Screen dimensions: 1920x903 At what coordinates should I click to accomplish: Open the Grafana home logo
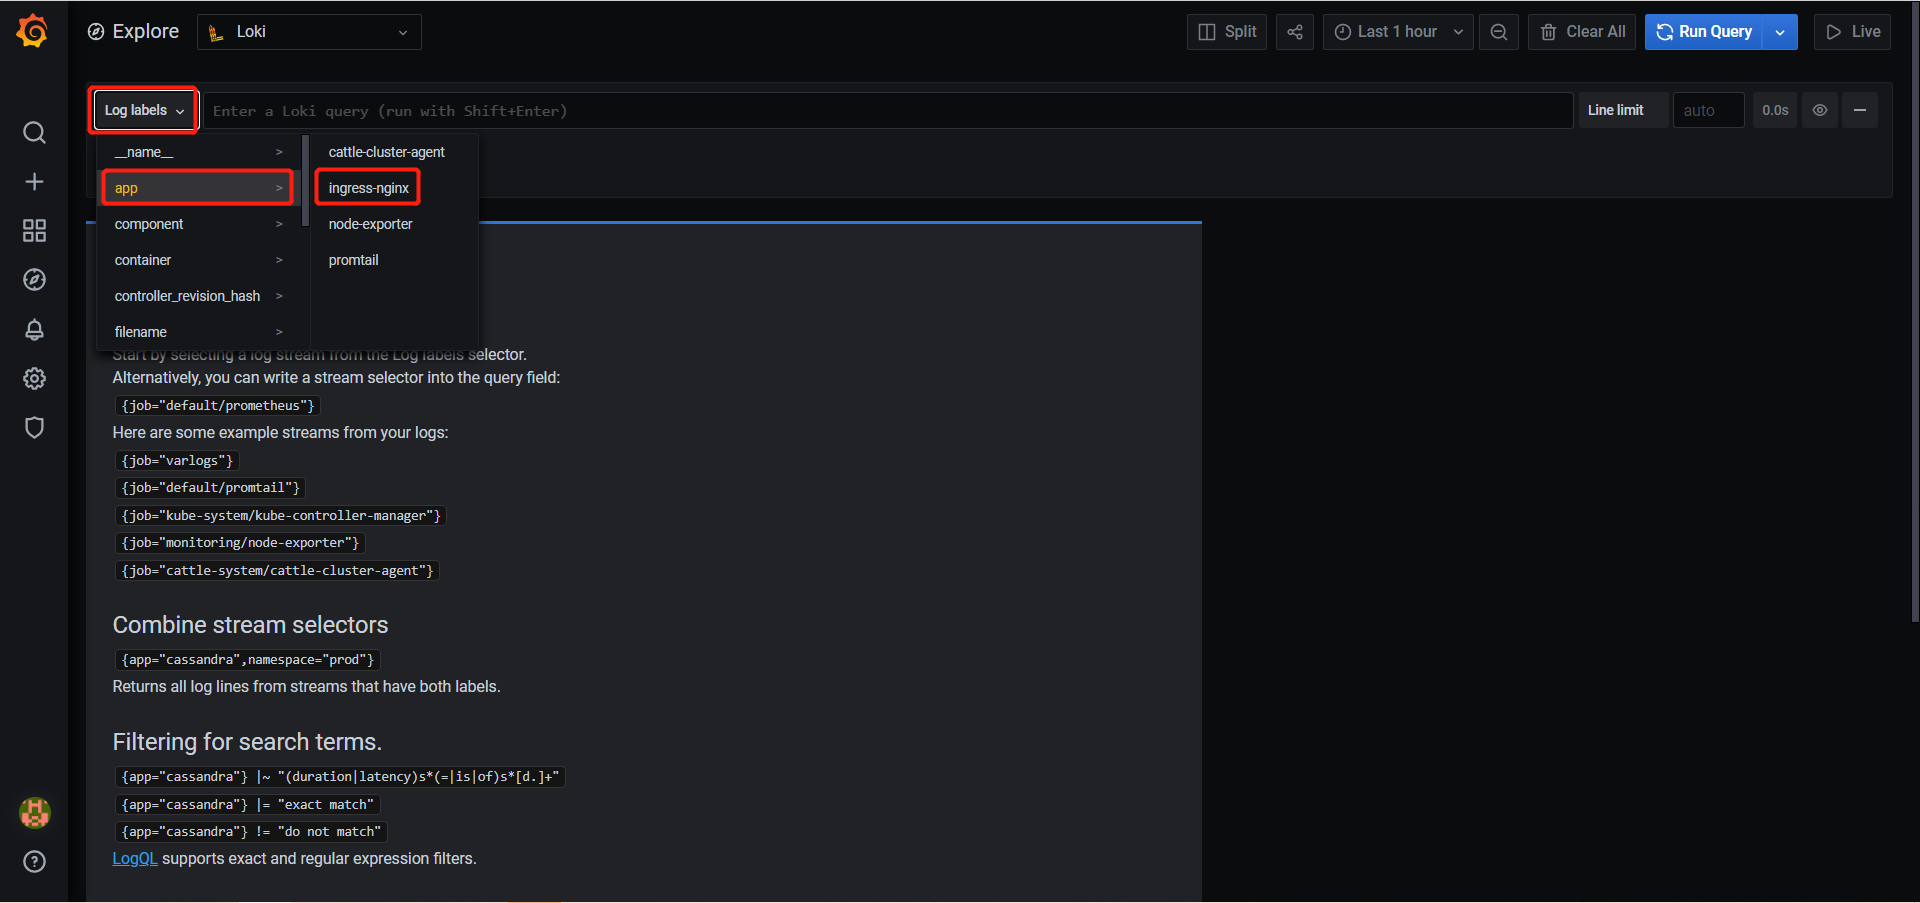[33, 31]
